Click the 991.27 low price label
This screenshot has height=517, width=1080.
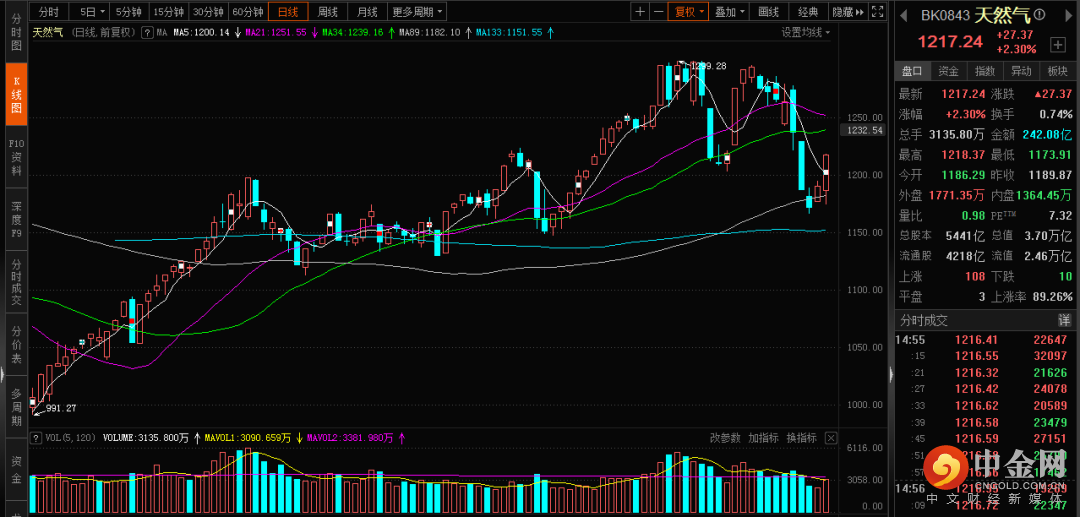(x=62, y=408)
